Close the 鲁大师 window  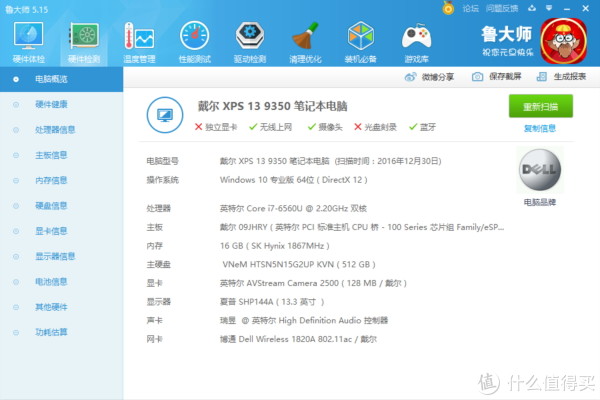[585, 8]
